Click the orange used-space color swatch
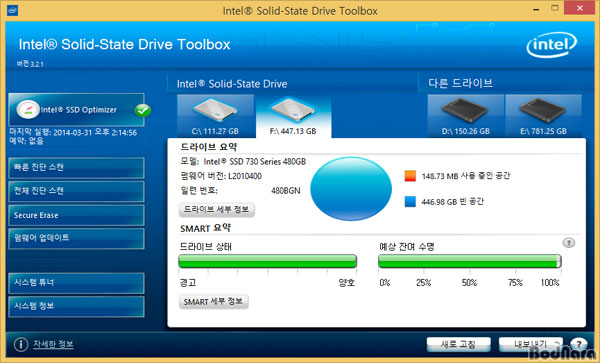This screenshot has height=363, width=600. coord(410,176)
